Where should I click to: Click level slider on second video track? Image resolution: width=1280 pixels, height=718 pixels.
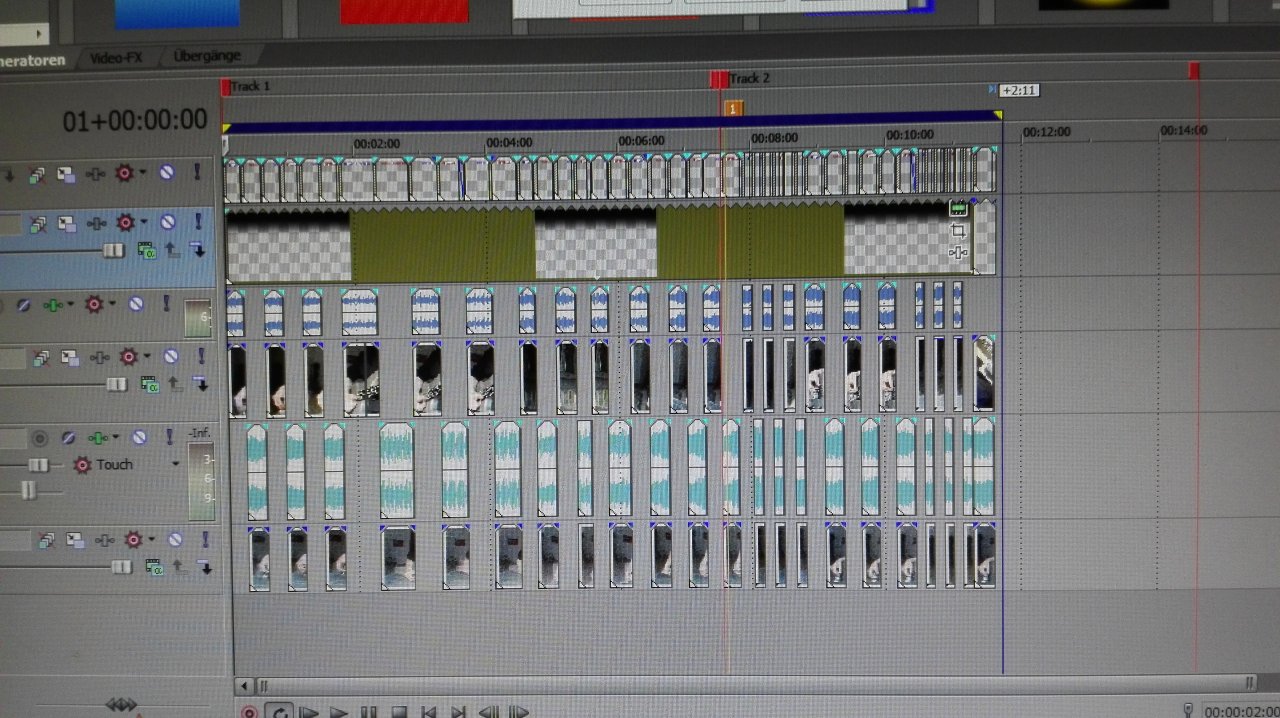(113, 250)
